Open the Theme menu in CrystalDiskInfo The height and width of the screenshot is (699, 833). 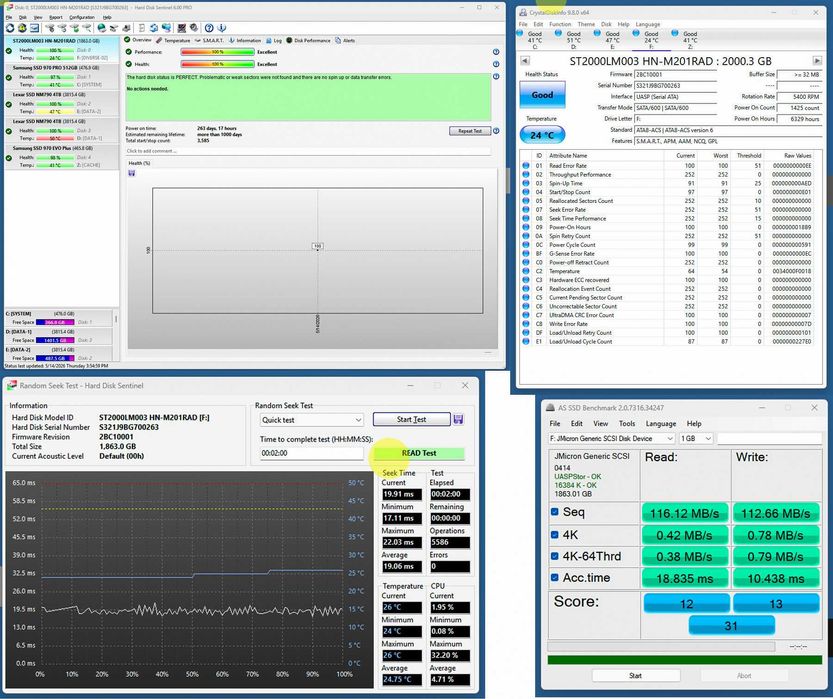(586, 24)
